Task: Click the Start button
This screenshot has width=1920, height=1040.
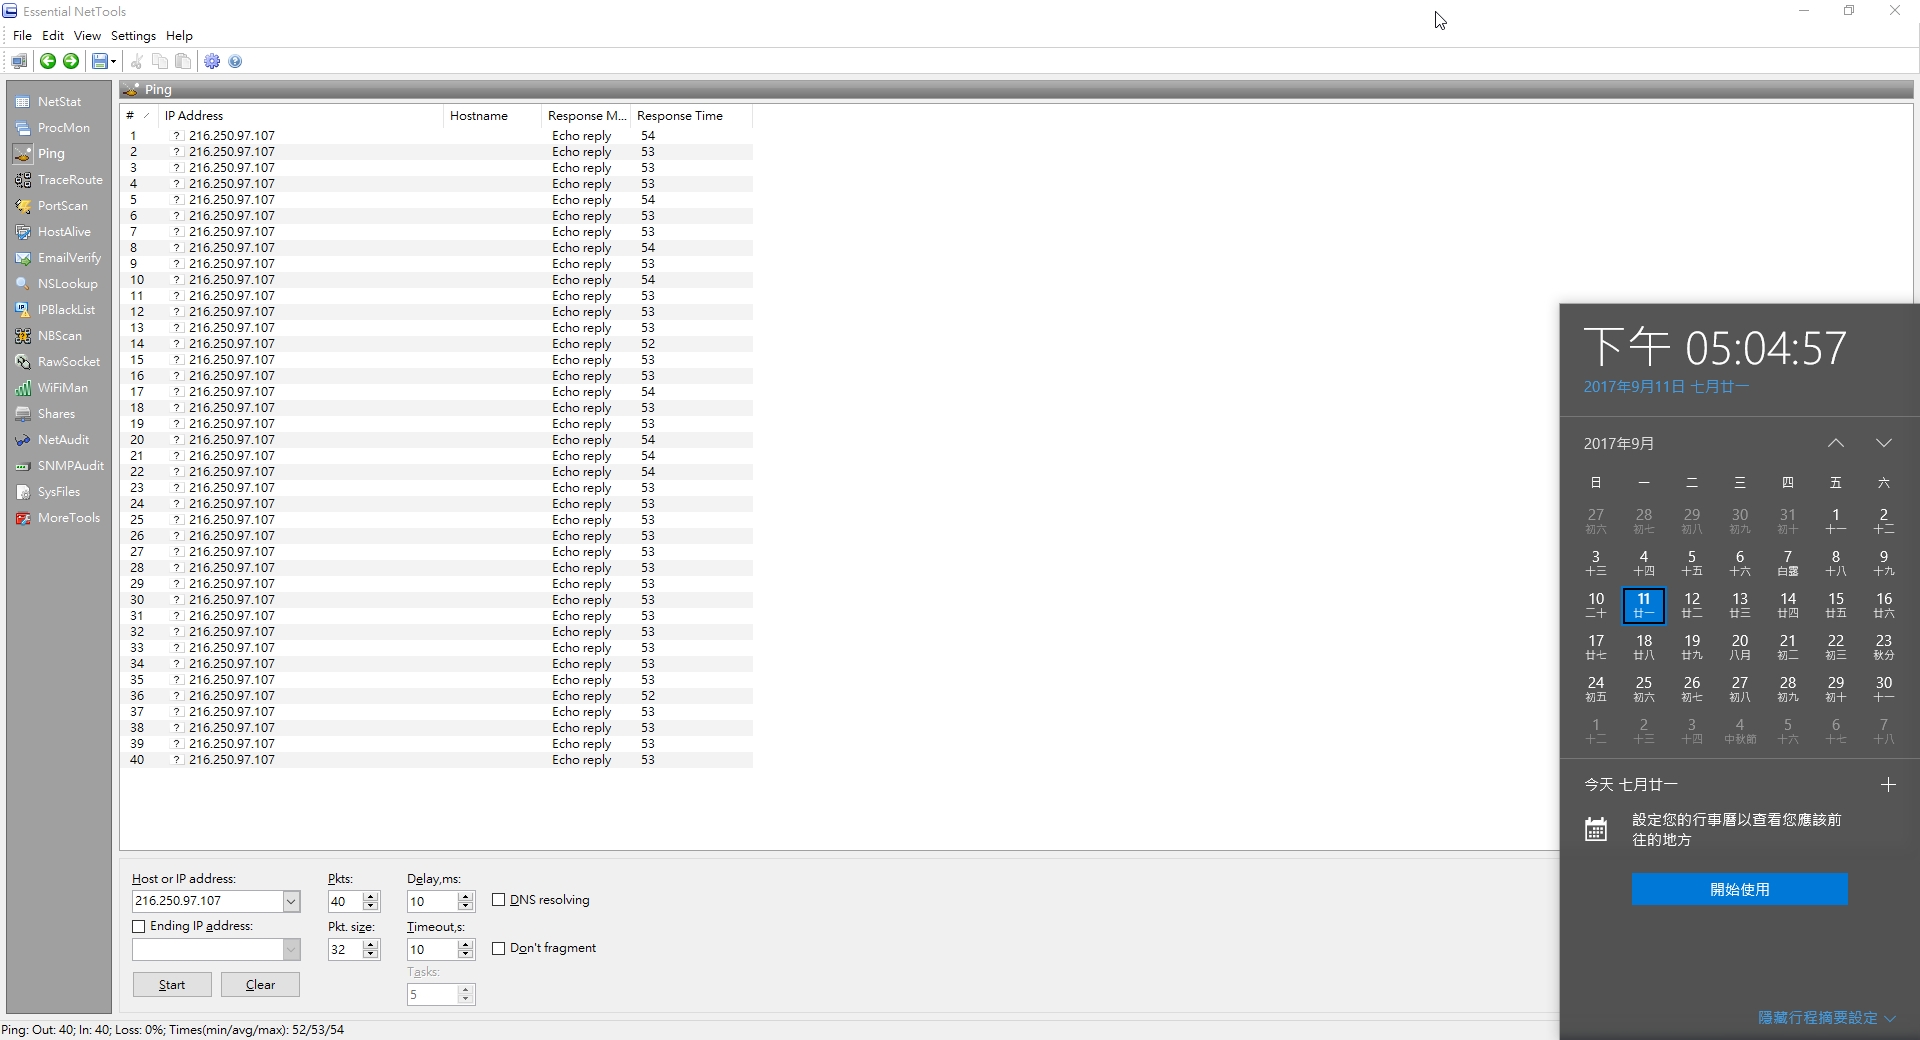Action: (172, 985)
